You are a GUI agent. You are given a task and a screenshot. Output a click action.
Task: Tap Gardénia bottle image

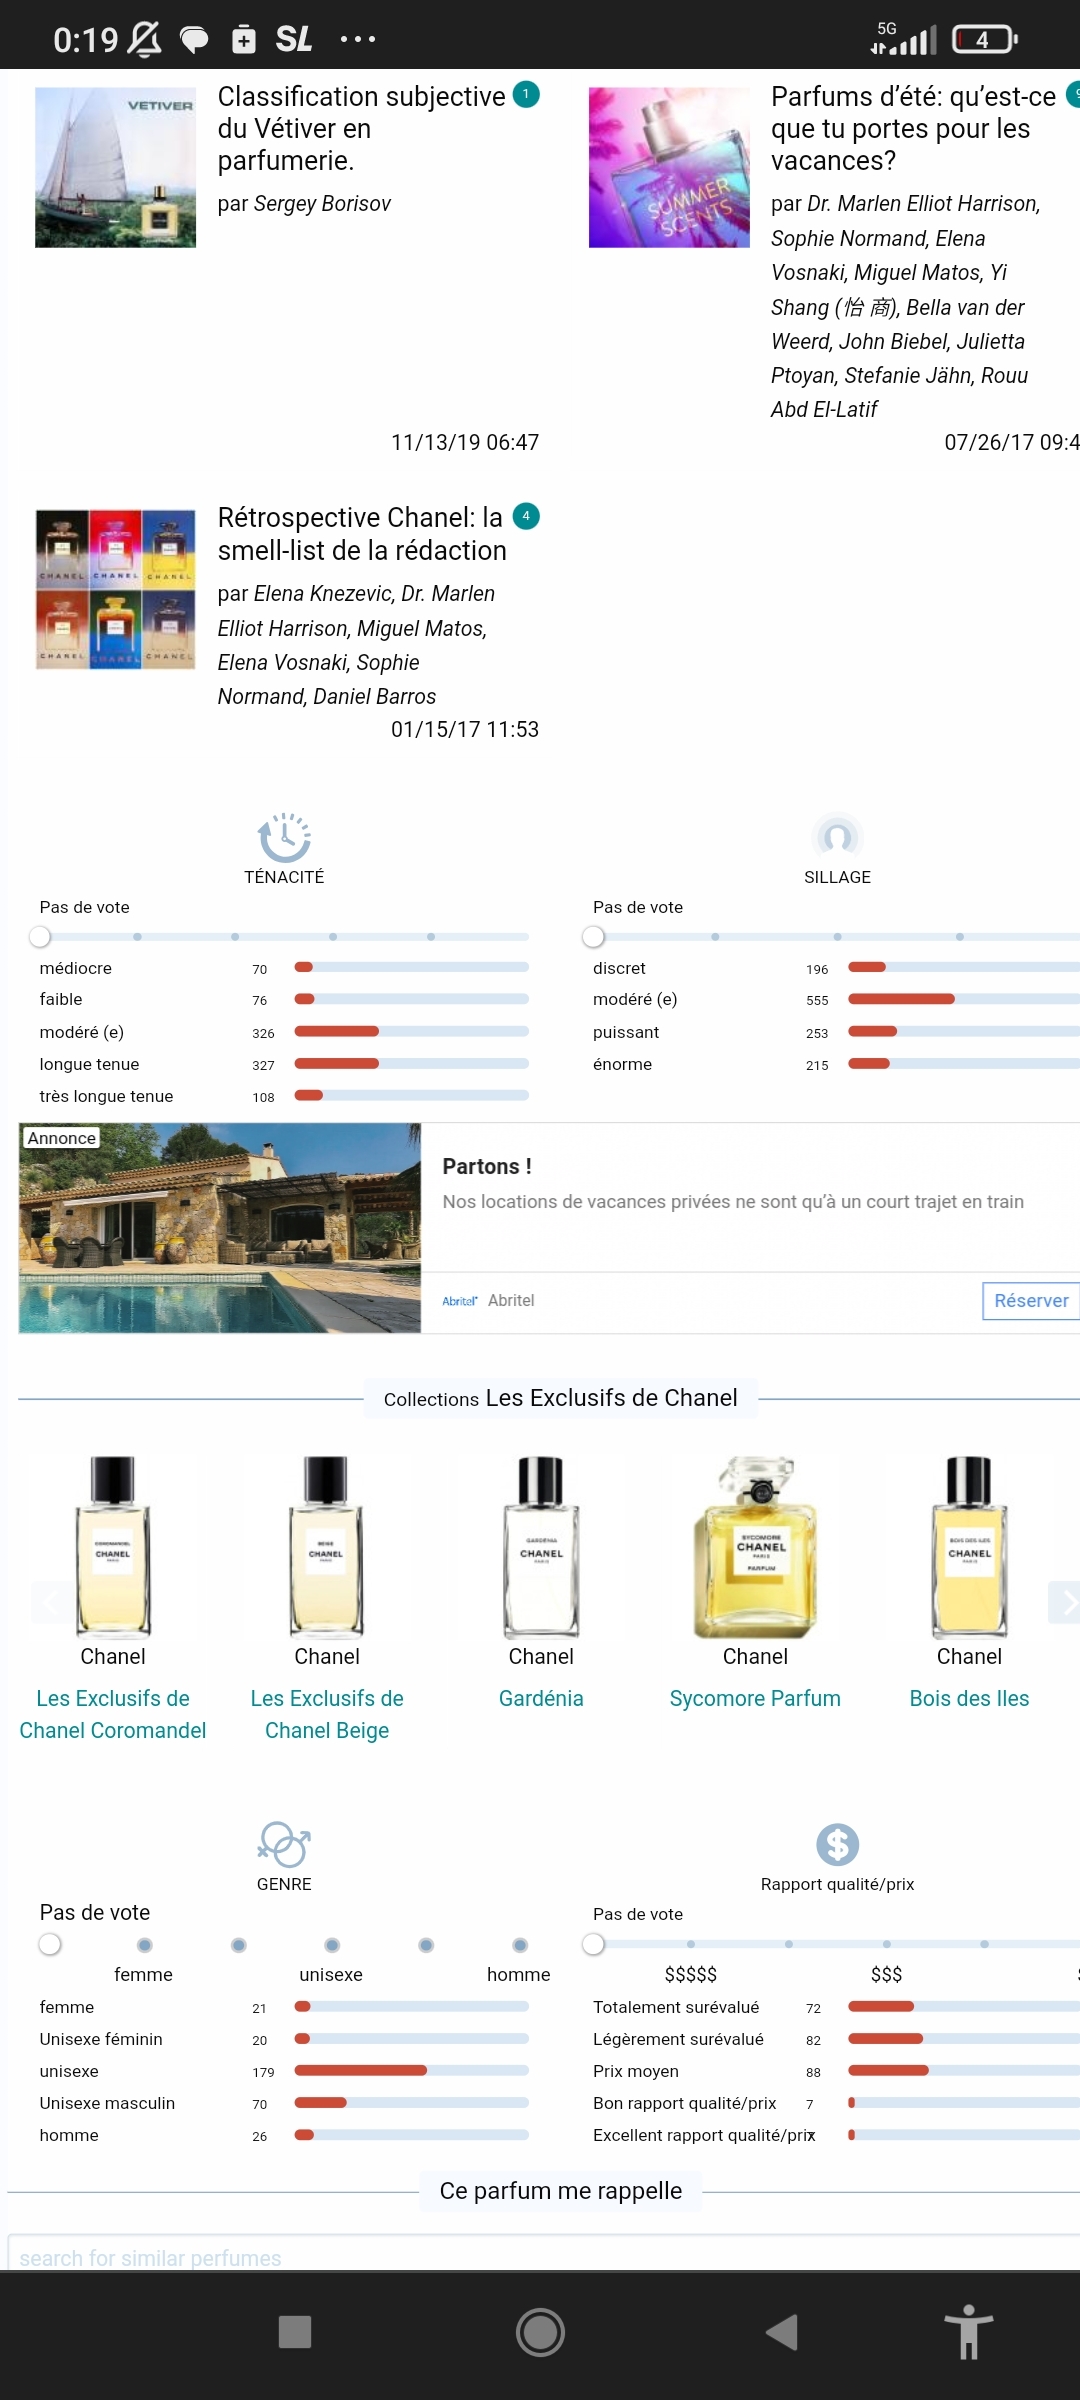pyautogui.click(x=541, y=1546)
